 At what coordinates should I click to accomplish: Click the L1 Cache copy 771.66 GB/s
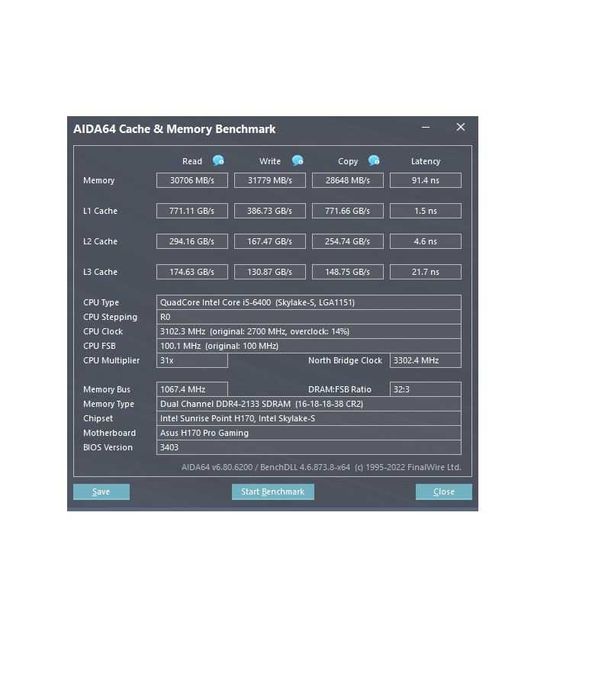click(x=348, y=211)
